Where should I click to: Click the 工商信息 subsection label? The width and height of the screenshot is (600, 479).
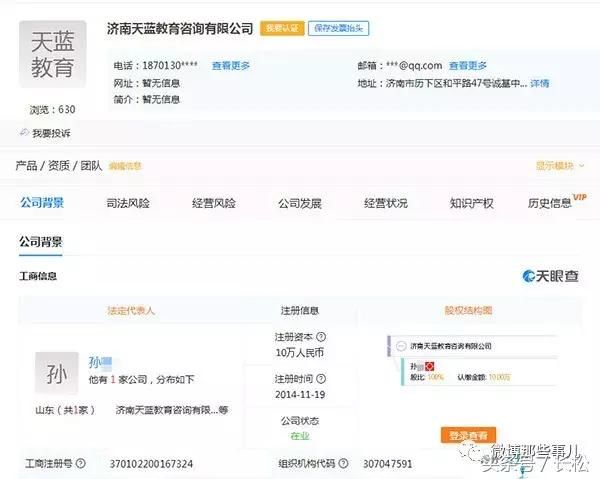tap(38, 276)
